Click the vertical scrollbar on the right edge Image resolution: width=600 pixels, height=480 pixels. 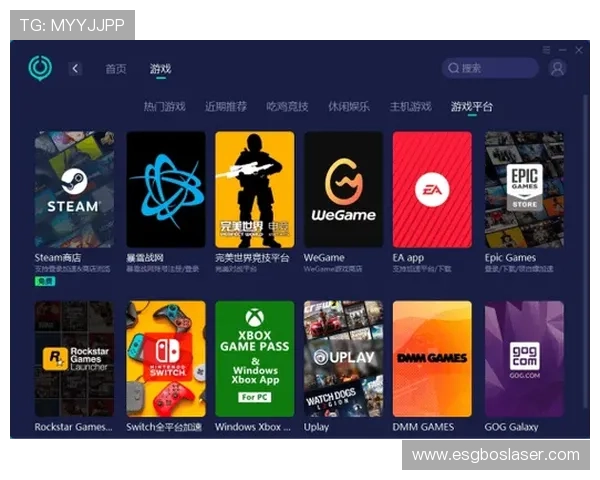pyautogui.click(x=586, y=249)
